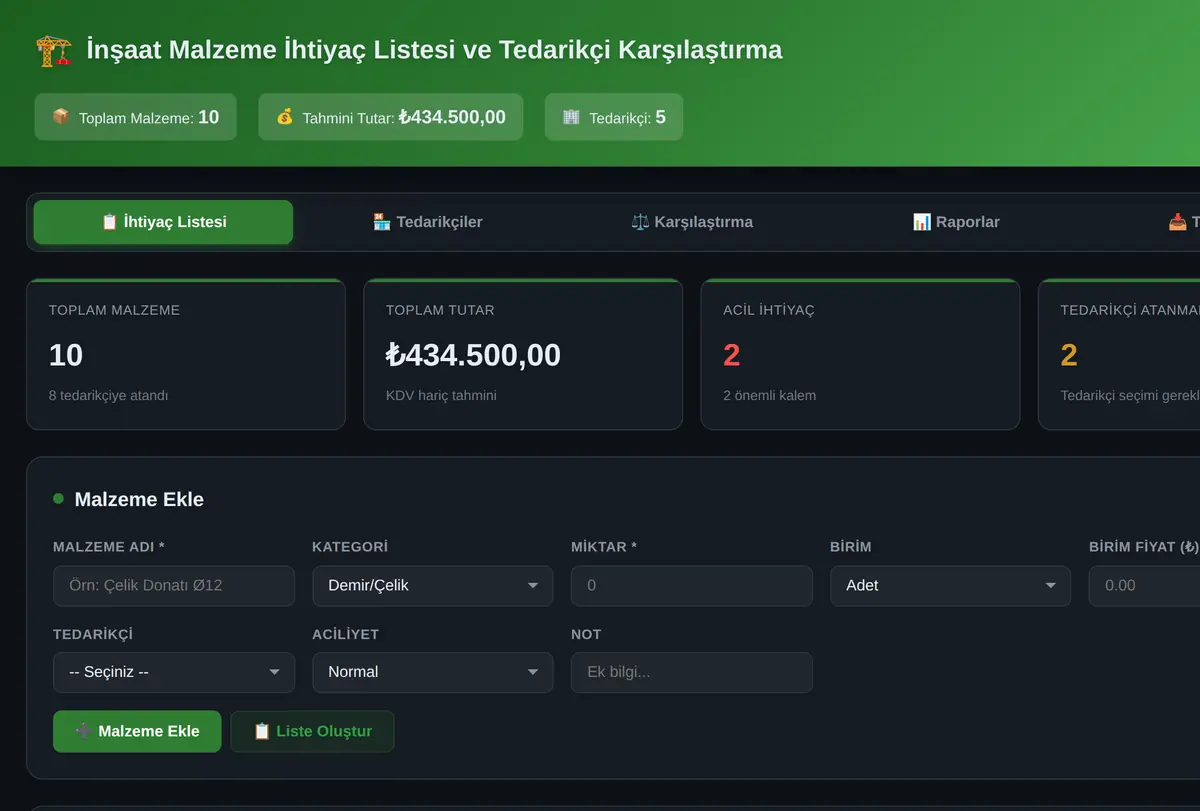Click the green Malzeme Ekle button
Screen dimensions: 1200x811
click(x=137, y=731)
